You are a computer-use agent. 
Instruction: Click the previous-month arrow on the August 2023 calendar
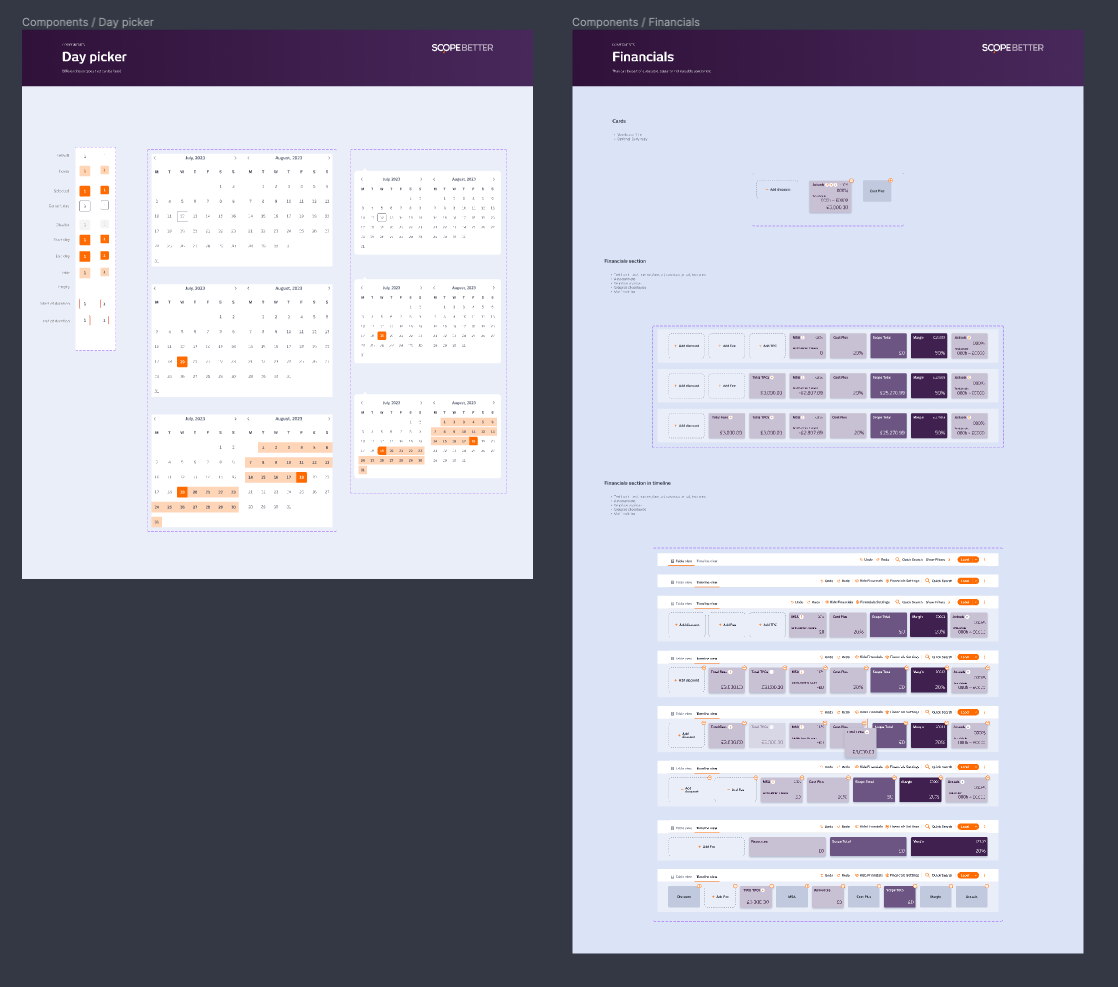[248, 158]
